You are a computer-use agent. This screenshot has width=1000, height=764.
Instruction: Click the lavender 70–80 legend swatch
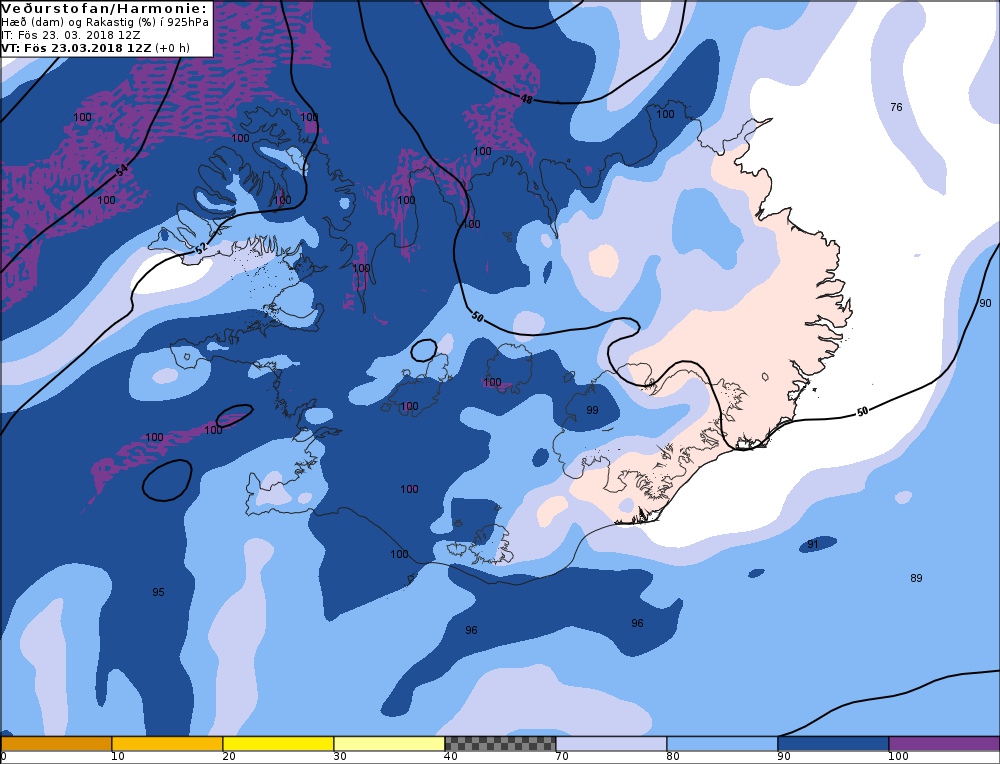click(x=611, y=744)
